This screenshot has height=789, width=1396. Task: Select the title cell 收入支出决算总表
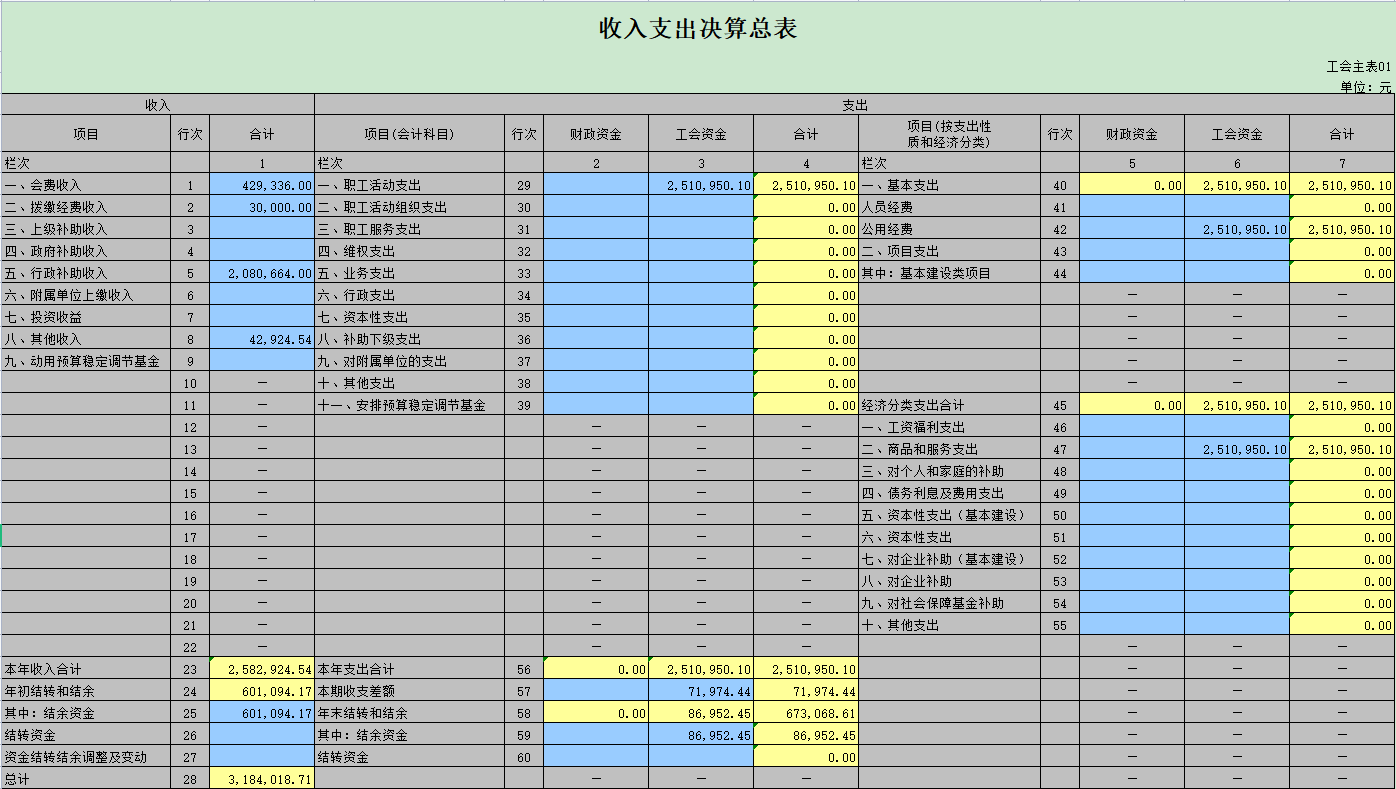[697, 29]
